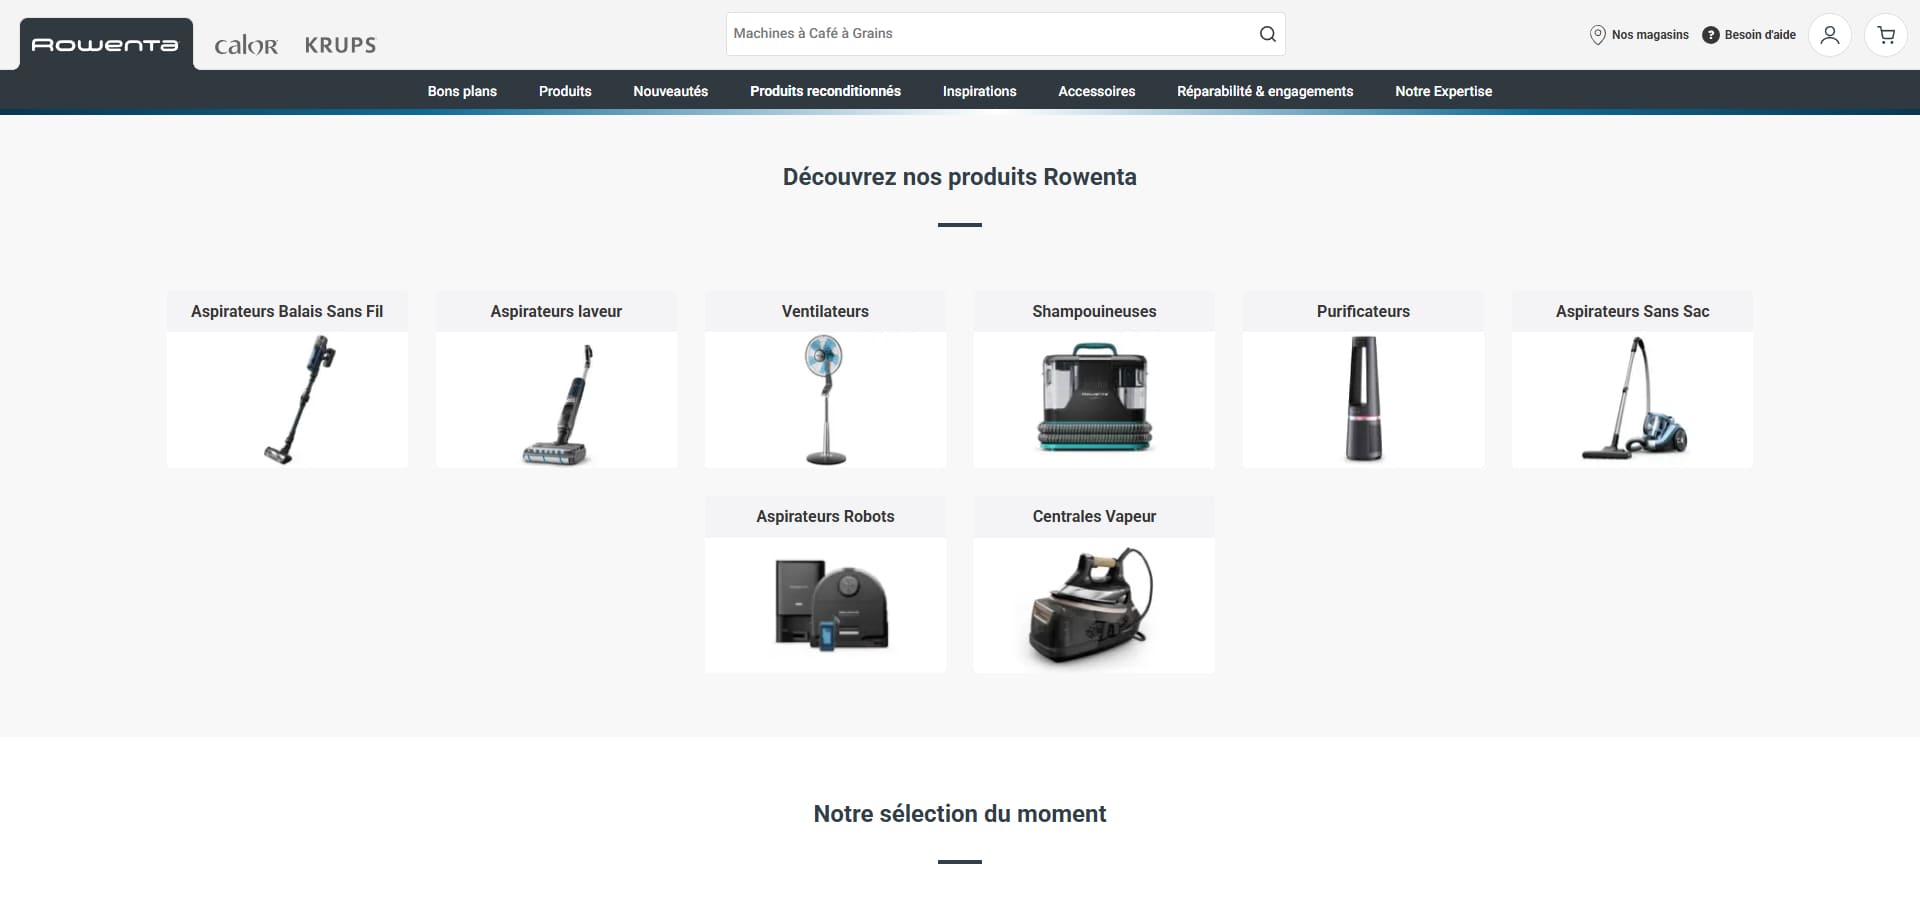
Task: Open the Notre Expertise menu
Action: click(x=1443, y=91)
